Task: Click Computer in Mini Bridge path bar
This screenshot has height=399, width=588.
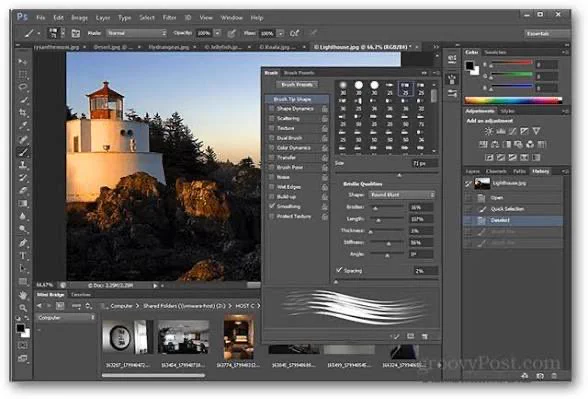Action: pos(121,306)
